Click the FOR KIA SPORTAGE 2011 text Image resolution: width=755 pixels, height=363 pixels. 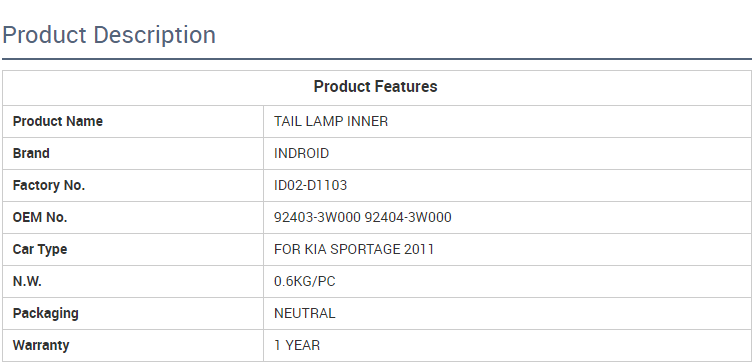(354, 249)
